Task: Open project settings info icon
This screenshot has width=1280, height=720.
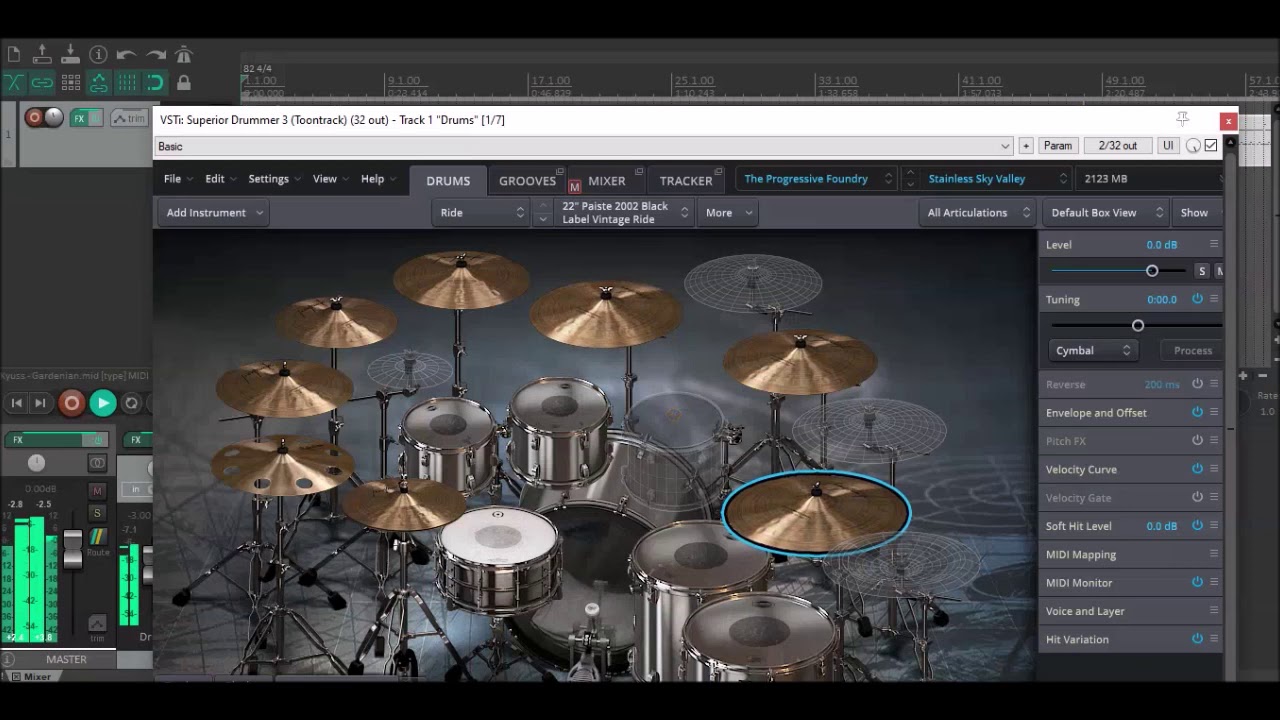Action: coord(98,54)
